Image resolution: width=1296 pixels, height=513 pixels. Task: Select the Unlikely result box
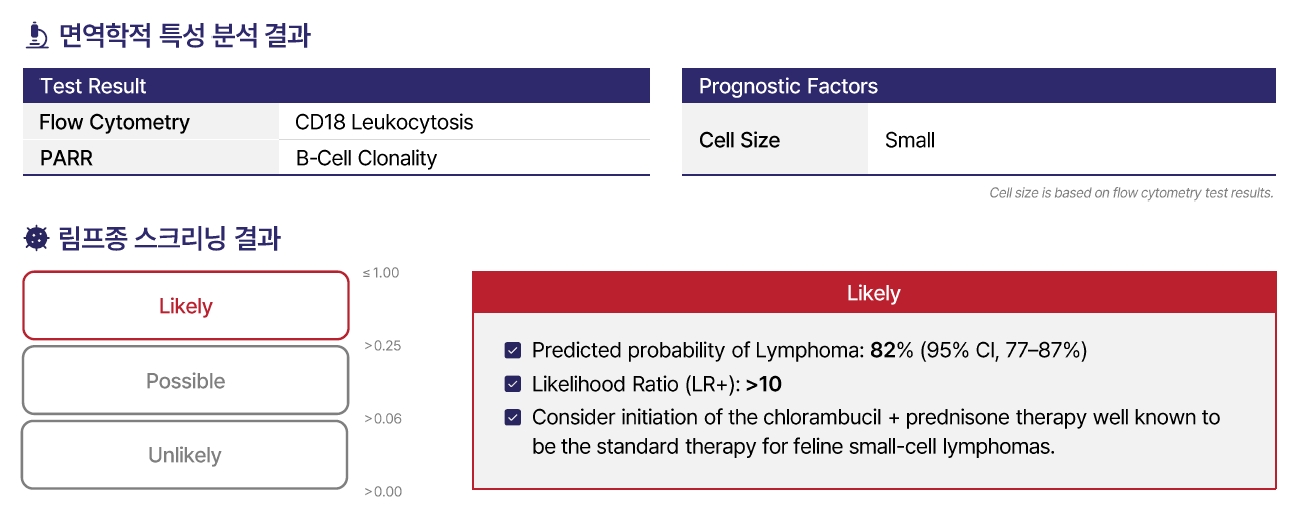(186, 455)
